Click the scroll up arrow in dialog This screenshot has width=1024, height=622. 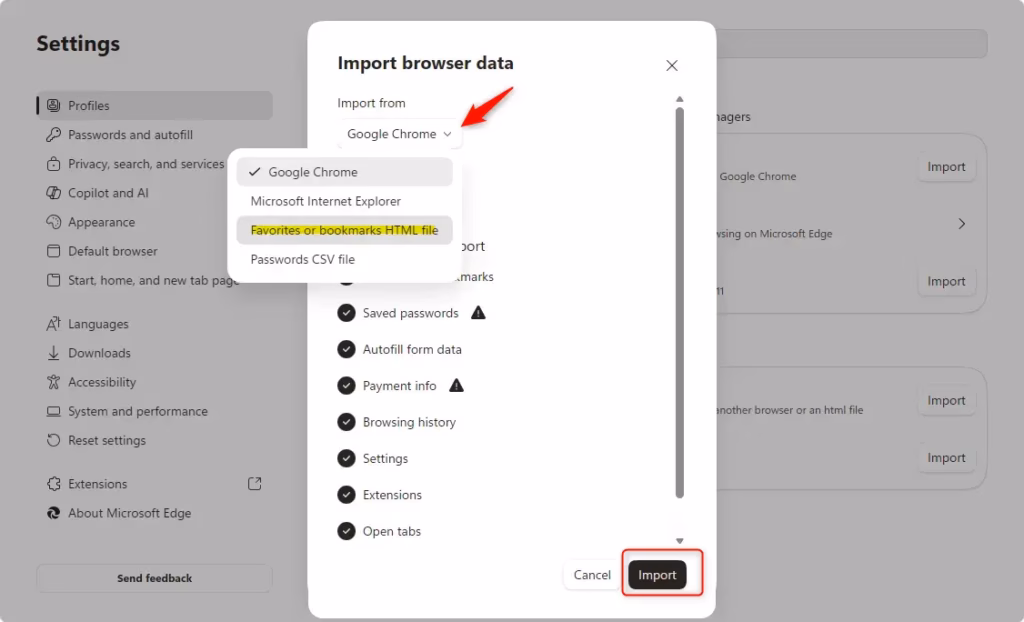click(x=680, y=99)
